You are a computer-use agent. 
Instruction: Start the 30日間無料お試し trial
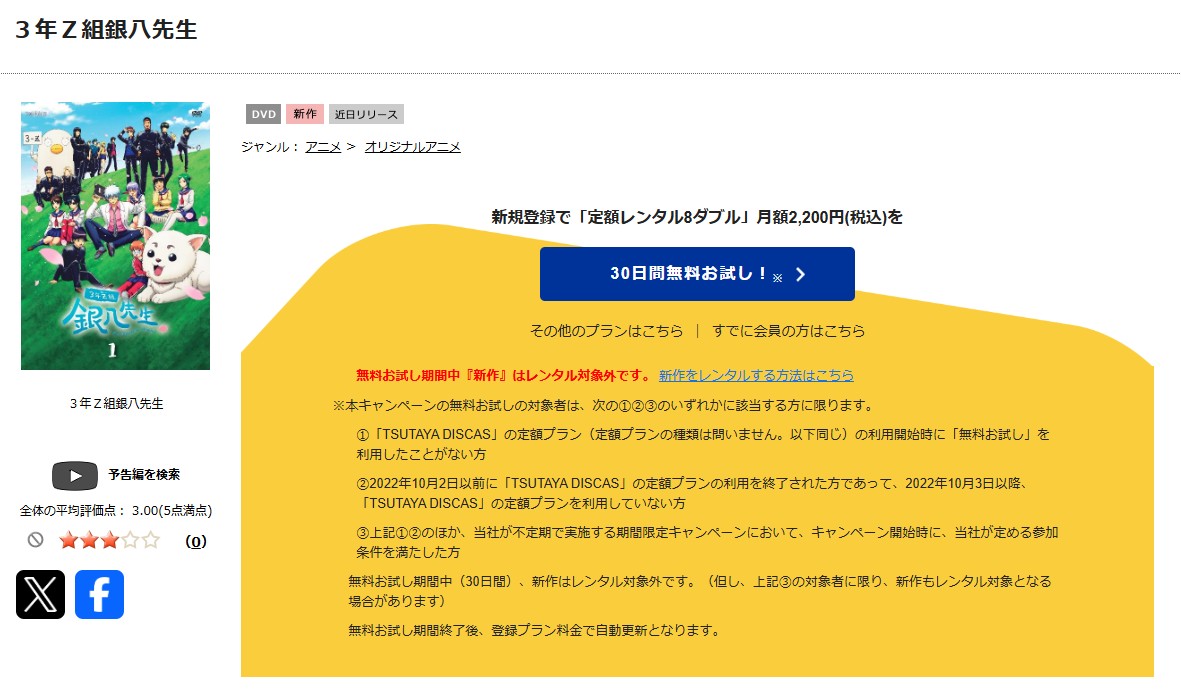697,274
